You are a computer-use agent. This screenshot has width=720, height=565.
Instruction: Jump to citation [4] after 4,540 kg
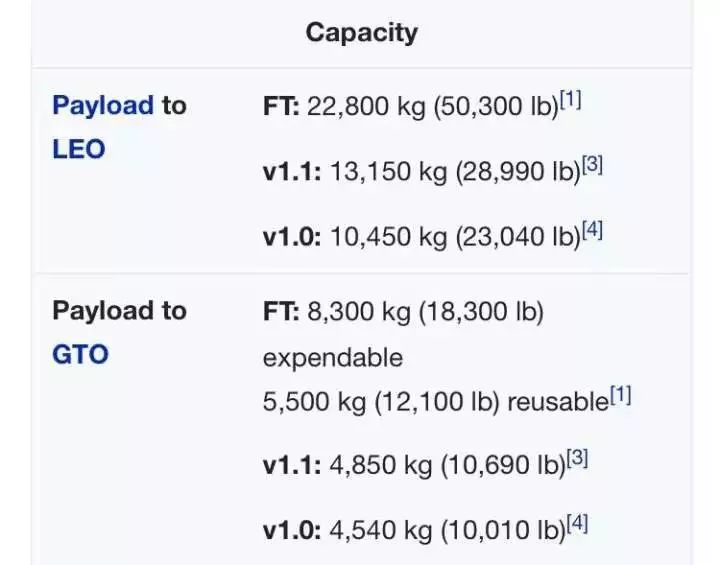click(577, 523)
